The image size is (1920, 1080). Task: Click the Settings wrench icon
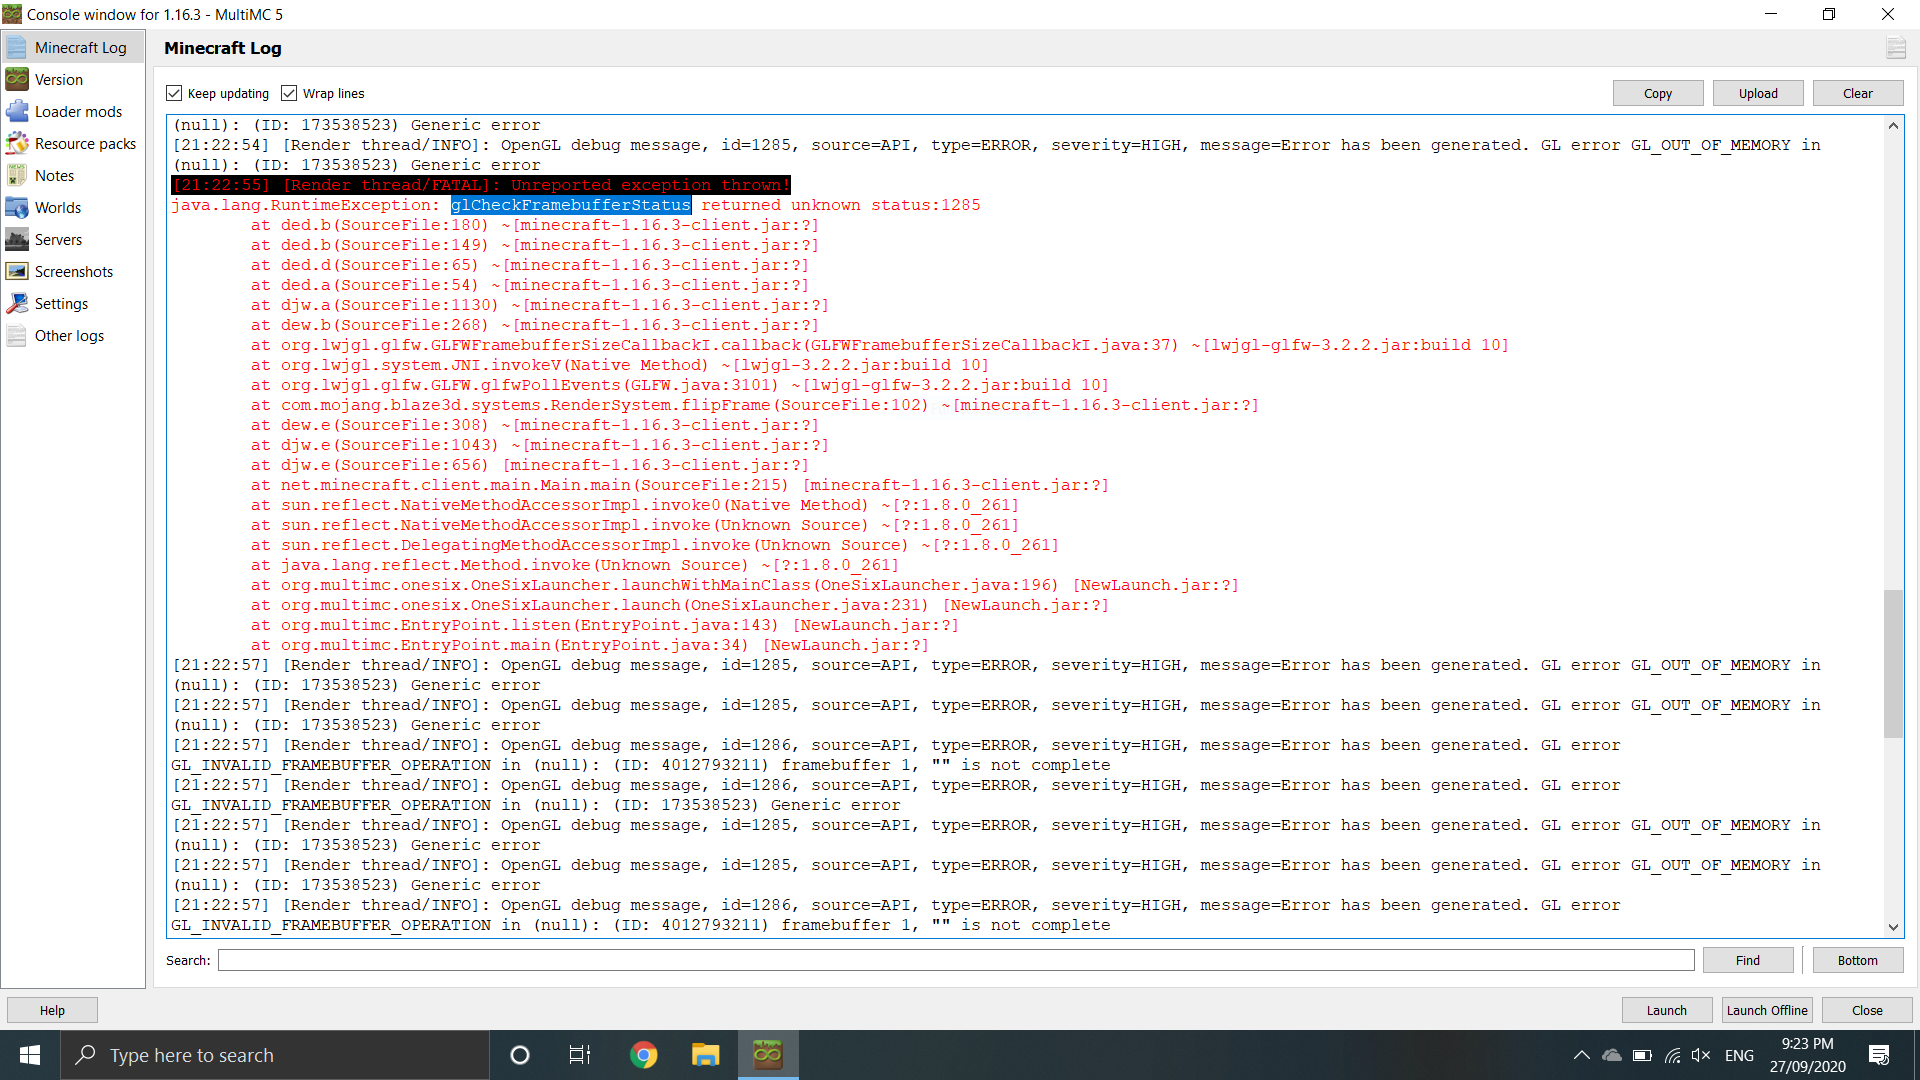point(17,304)
